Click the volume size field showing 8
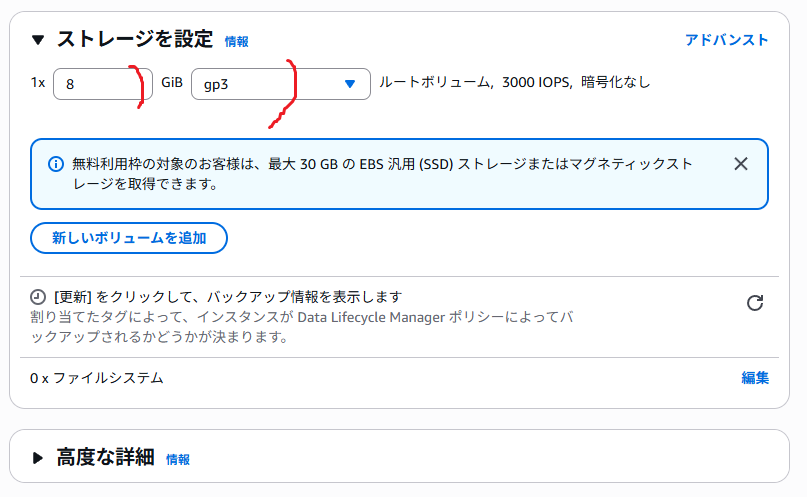Image resolution: width=807 pixels, height=497 pixels. tap(102, 84)
